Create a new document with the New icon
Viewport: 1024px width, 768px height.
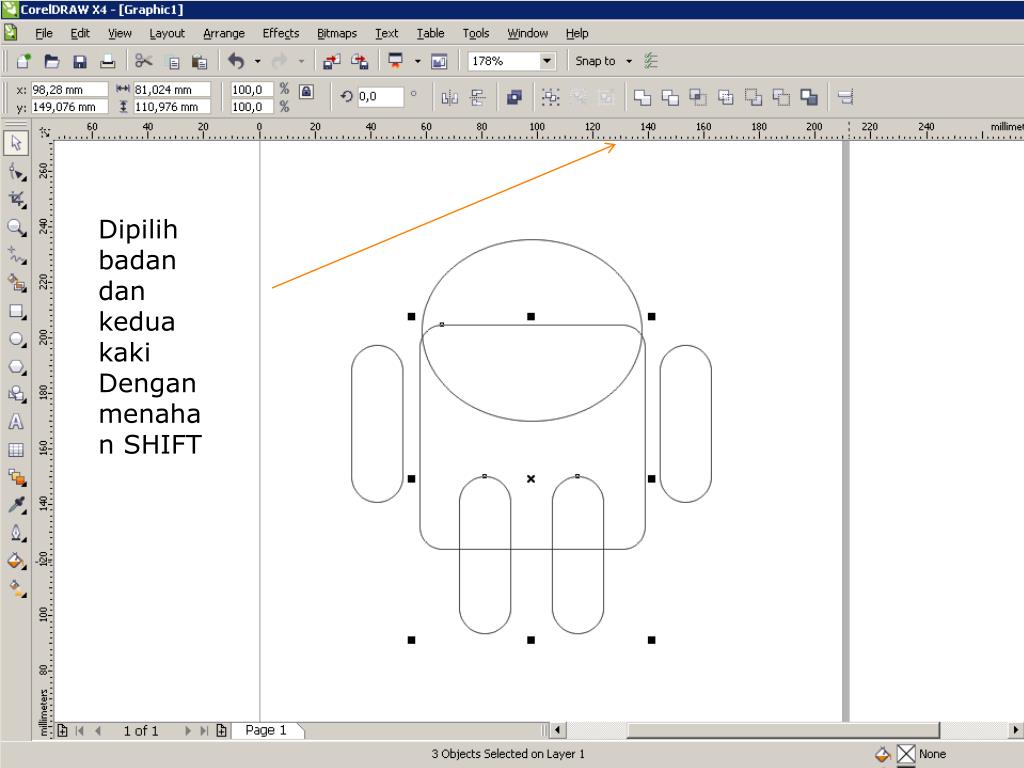(24, 61)
